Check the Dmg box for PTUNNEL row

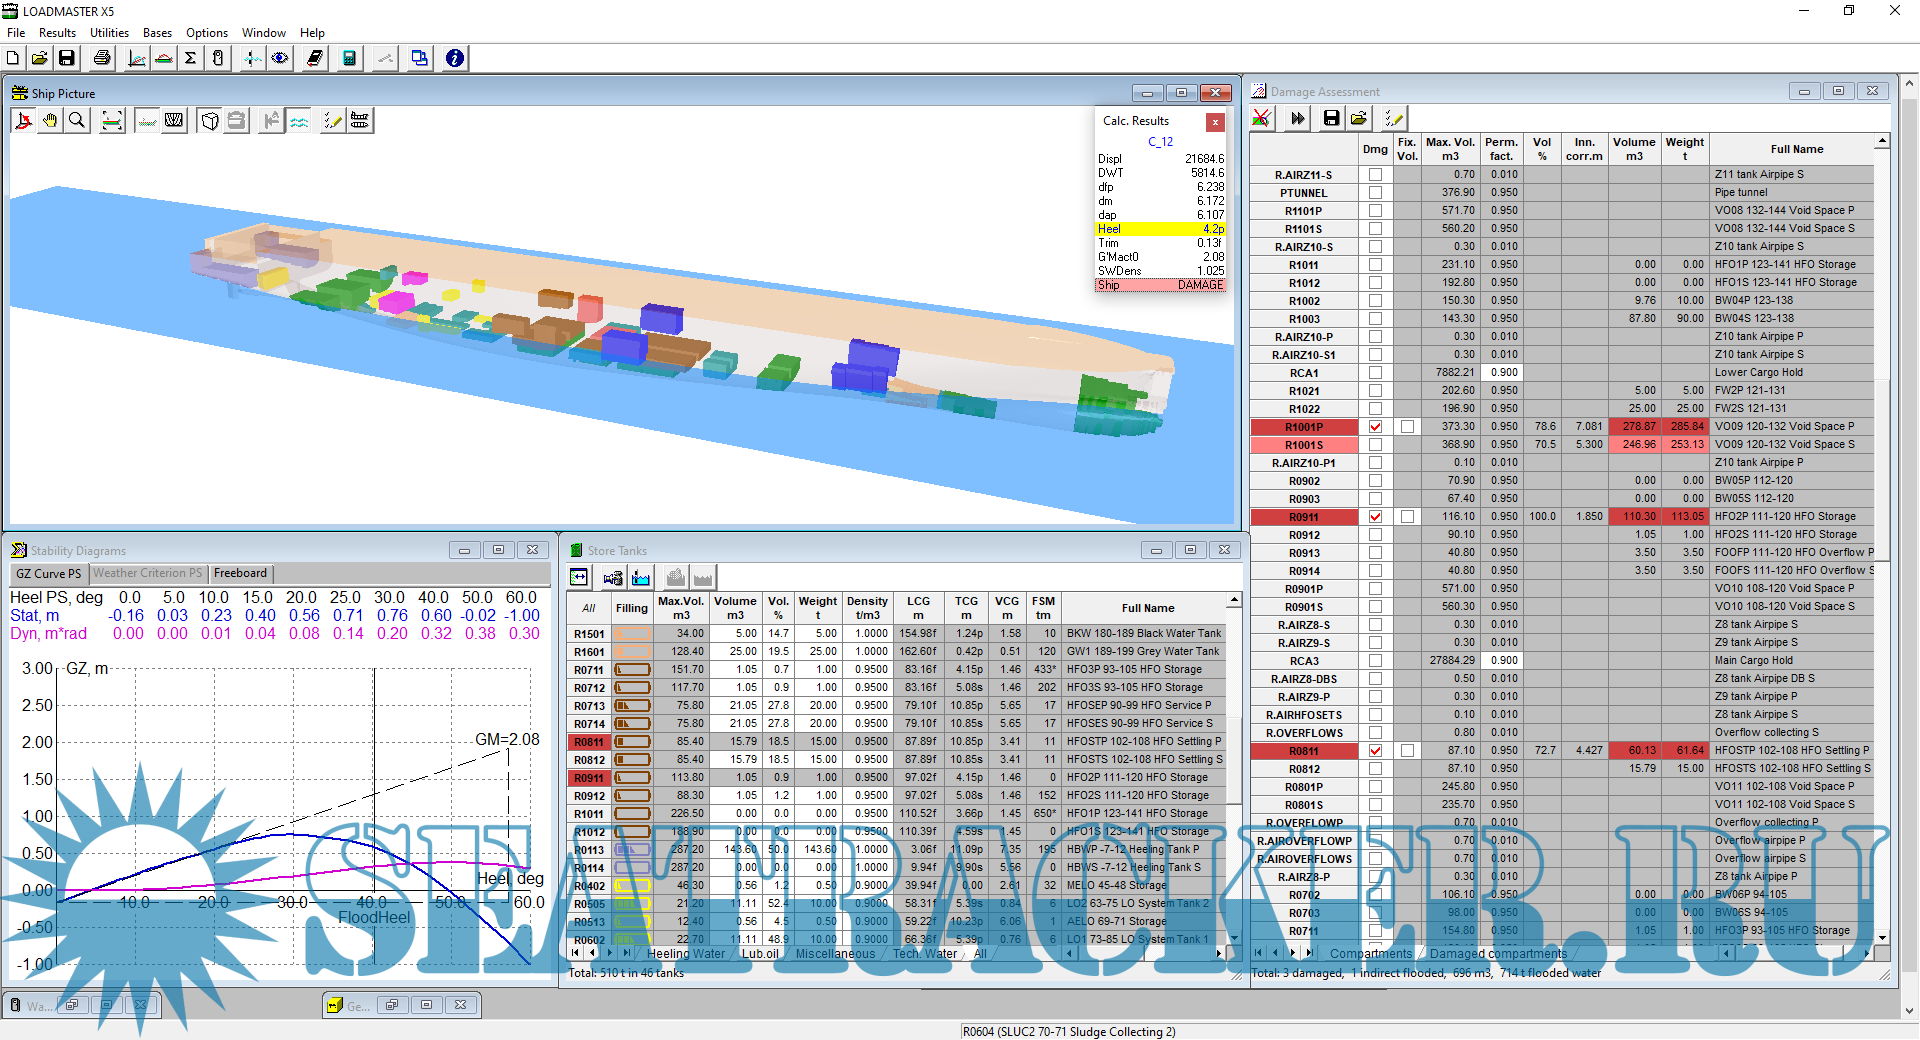[x=1375, y=193]
